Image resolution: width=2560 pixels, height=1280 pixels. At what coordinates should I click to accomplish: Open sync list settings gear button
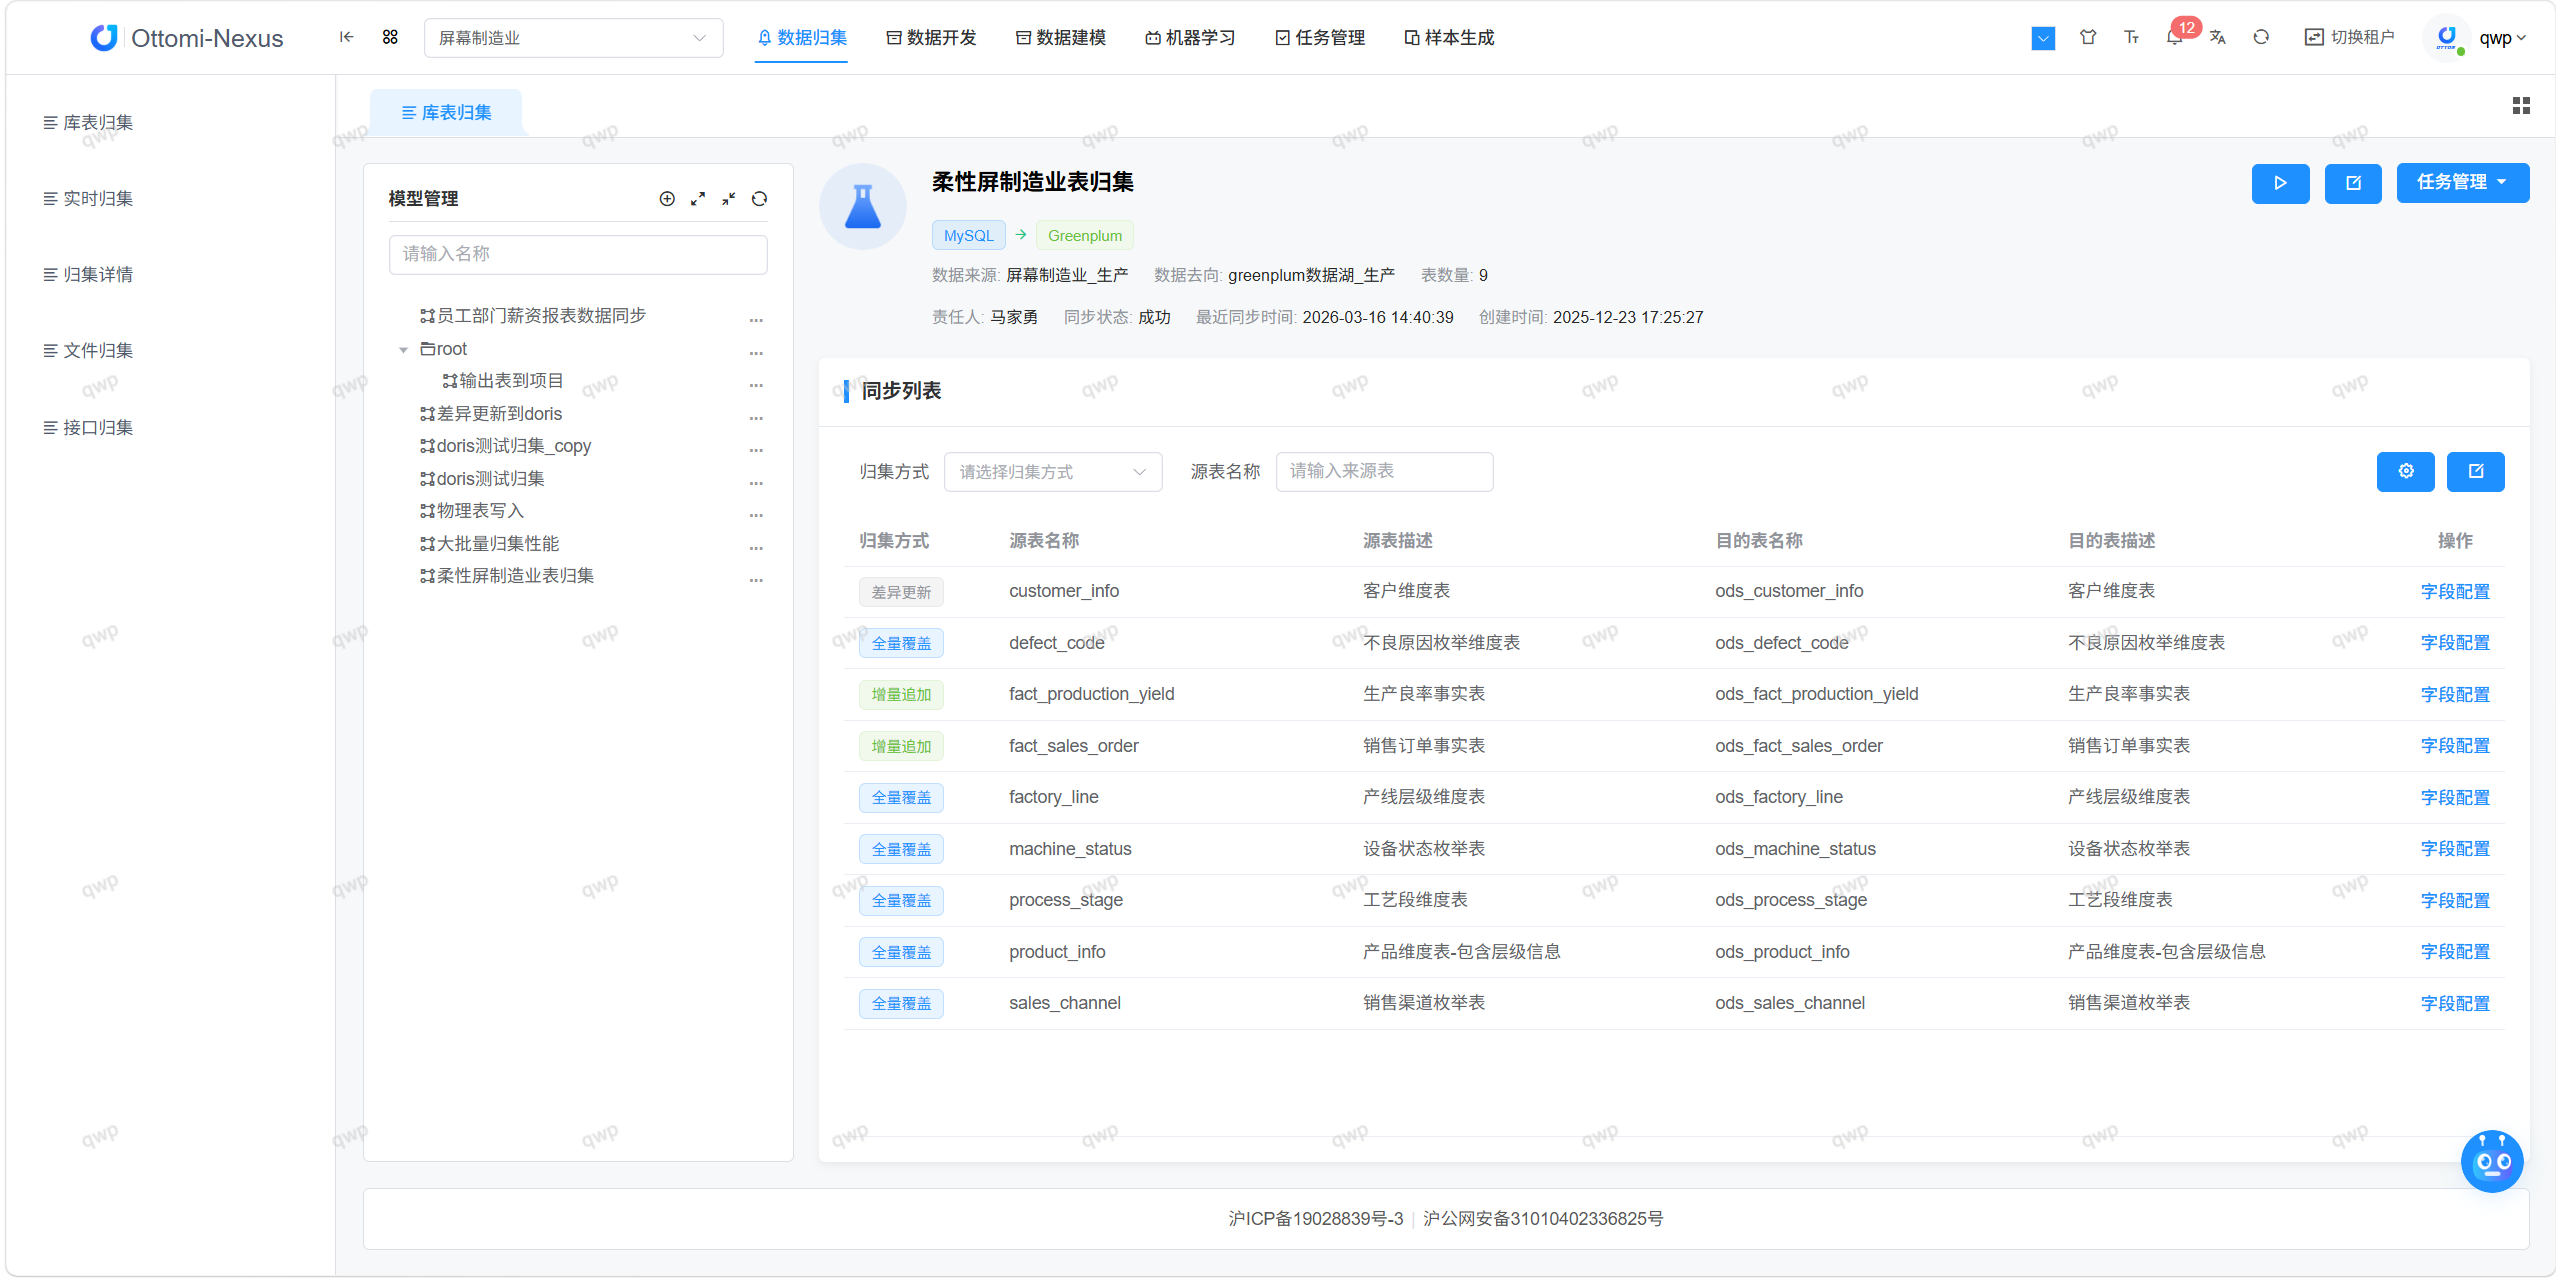(x=2405, y=472)
